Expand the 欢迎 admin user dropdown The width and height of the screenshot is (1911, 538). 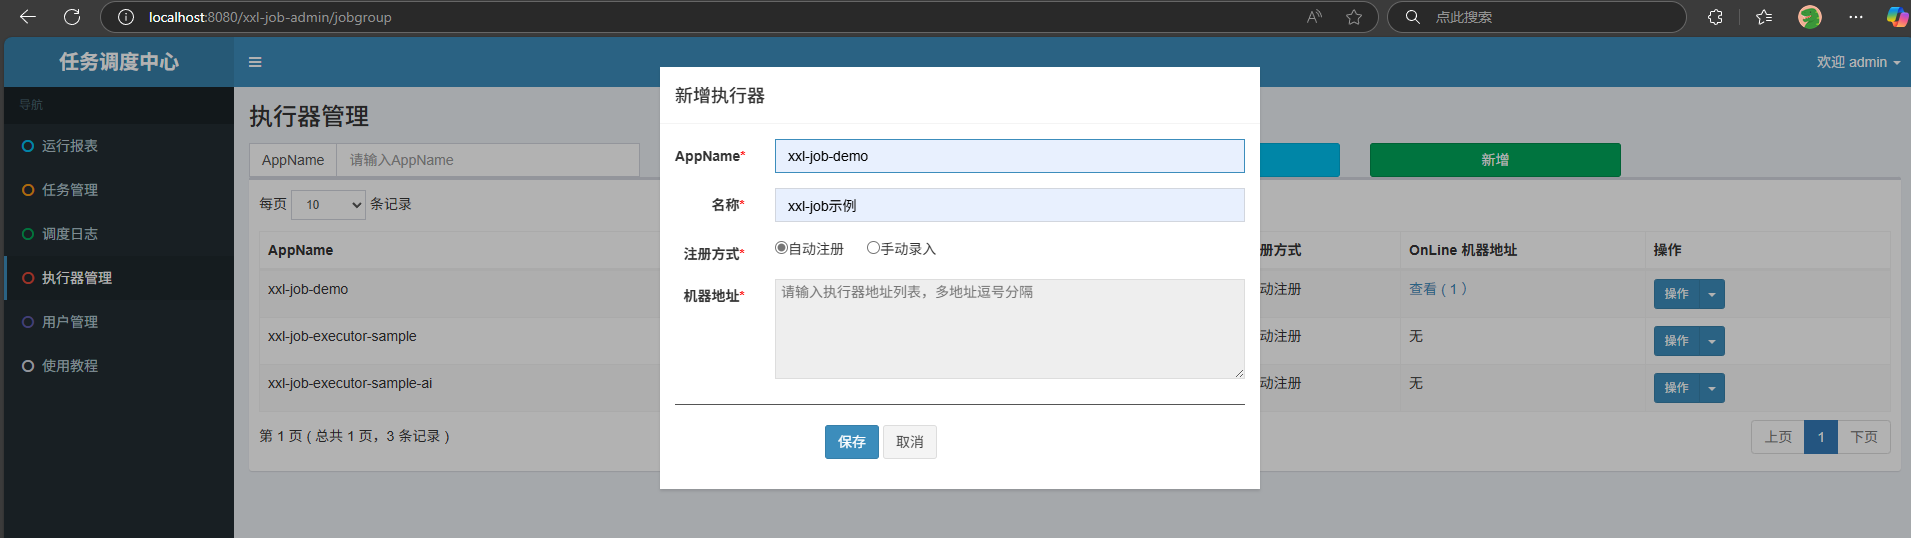pos(1858,62)
